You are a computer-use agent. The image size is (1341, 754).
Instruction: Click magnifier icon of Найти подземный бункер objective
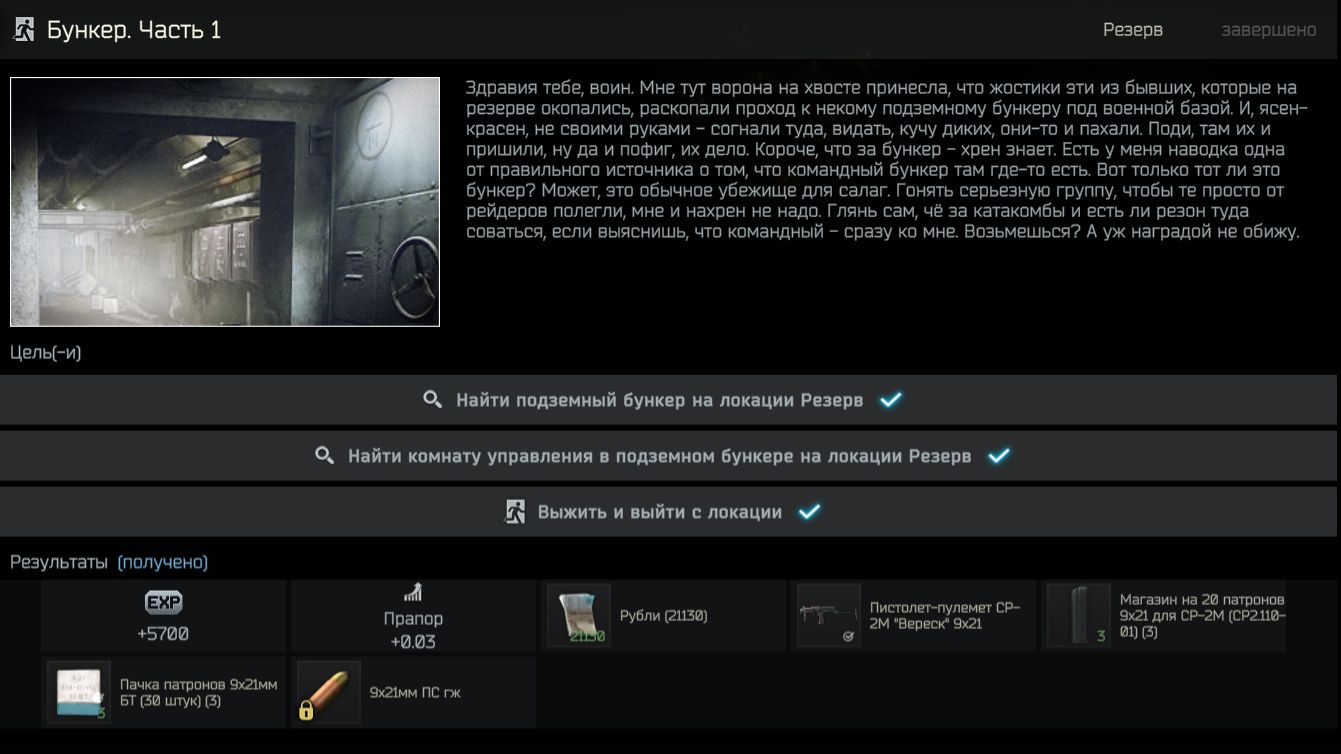point(432,400)
